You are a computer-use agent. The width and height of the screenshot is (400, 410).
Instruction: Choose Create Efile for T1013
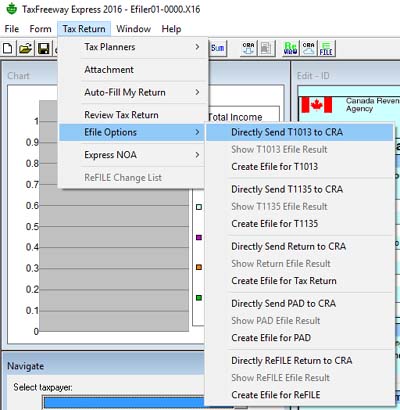(x=300, y=167)
